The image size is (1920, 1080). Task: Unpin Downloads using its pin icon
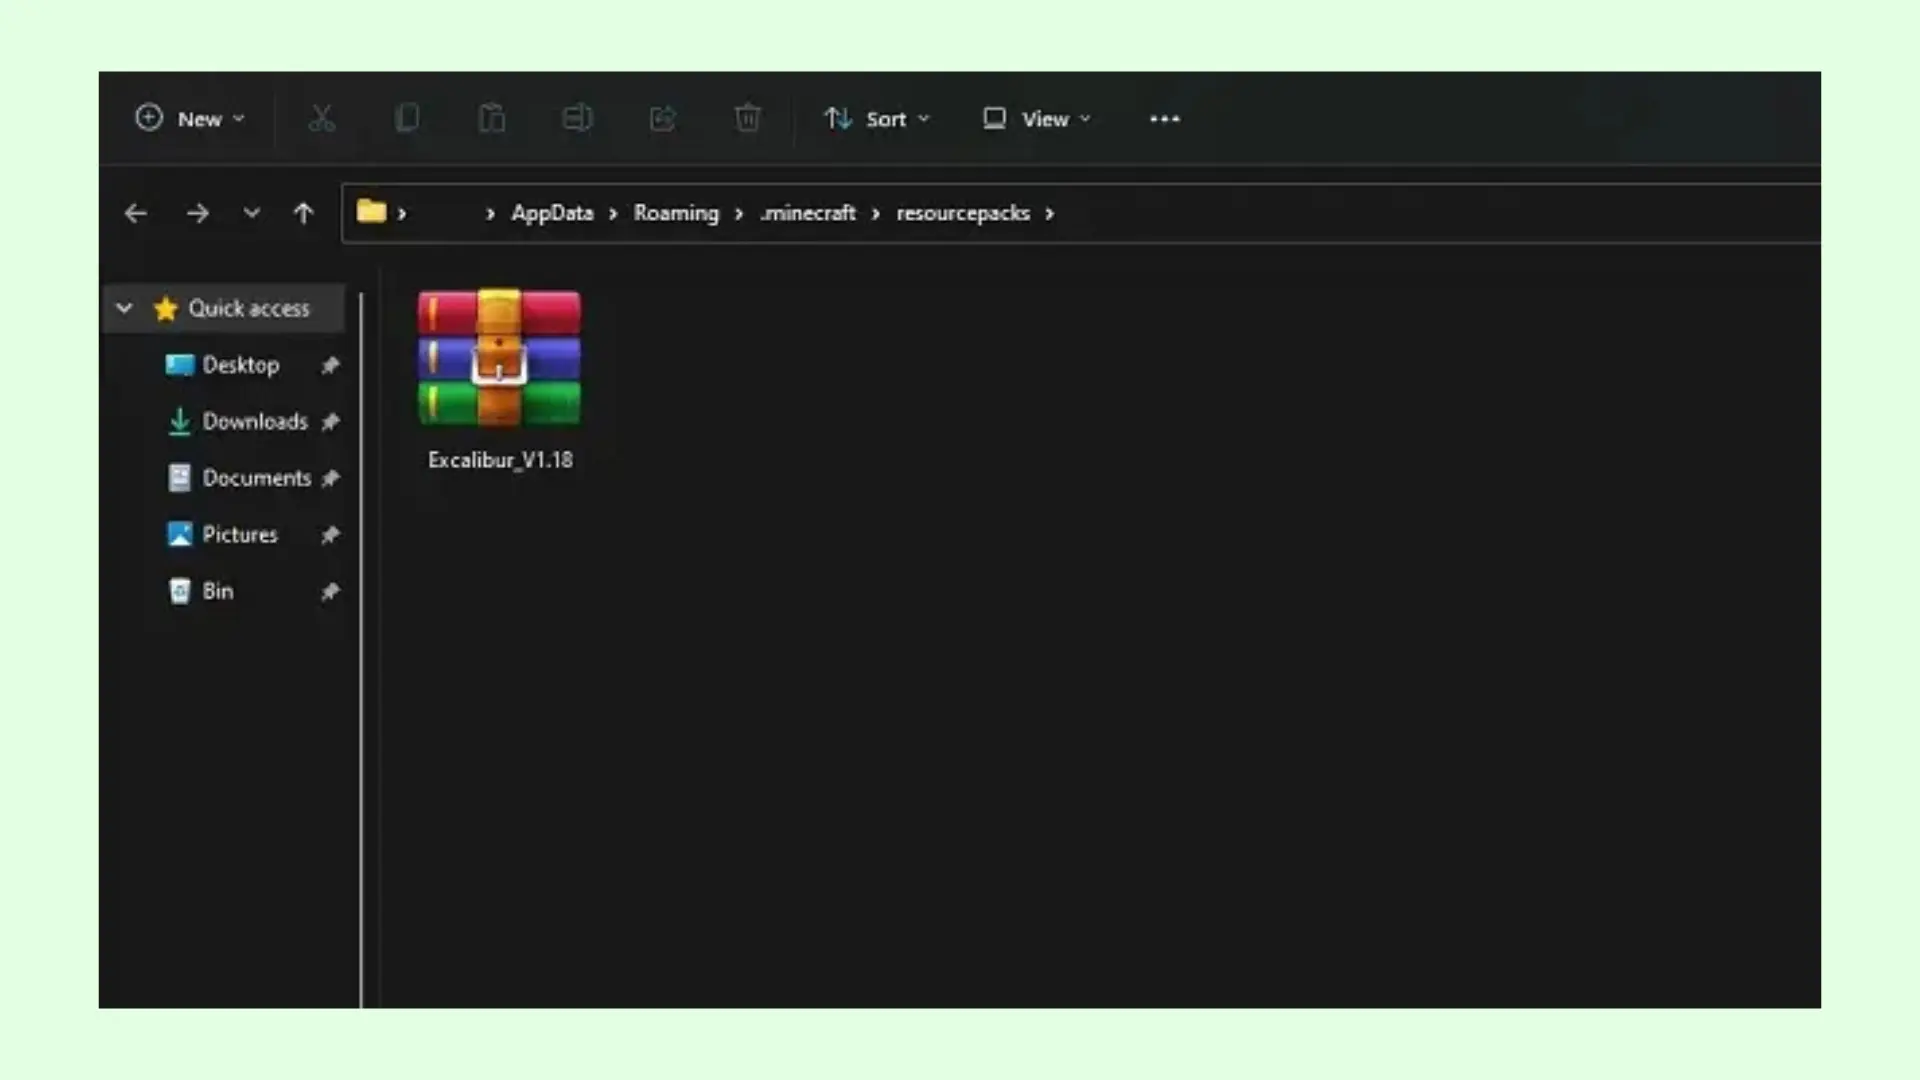point(331,422)
